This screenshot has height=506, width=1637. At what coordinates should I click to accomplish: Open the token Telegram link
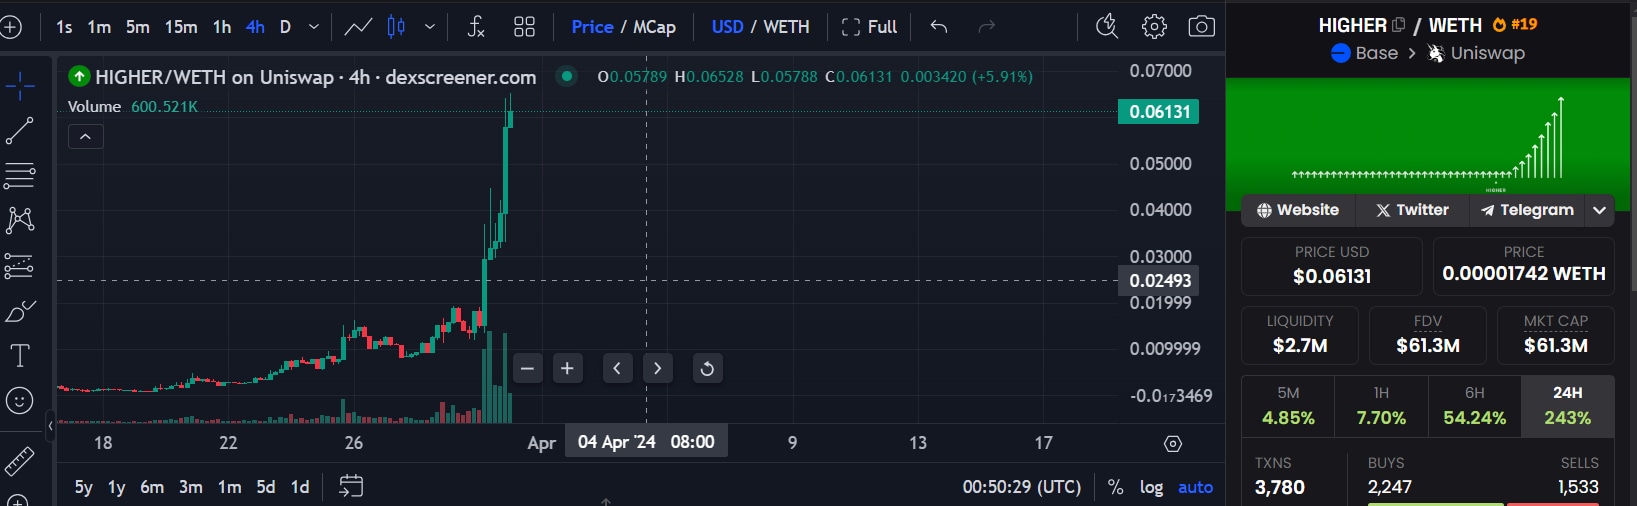(1528, 210)
